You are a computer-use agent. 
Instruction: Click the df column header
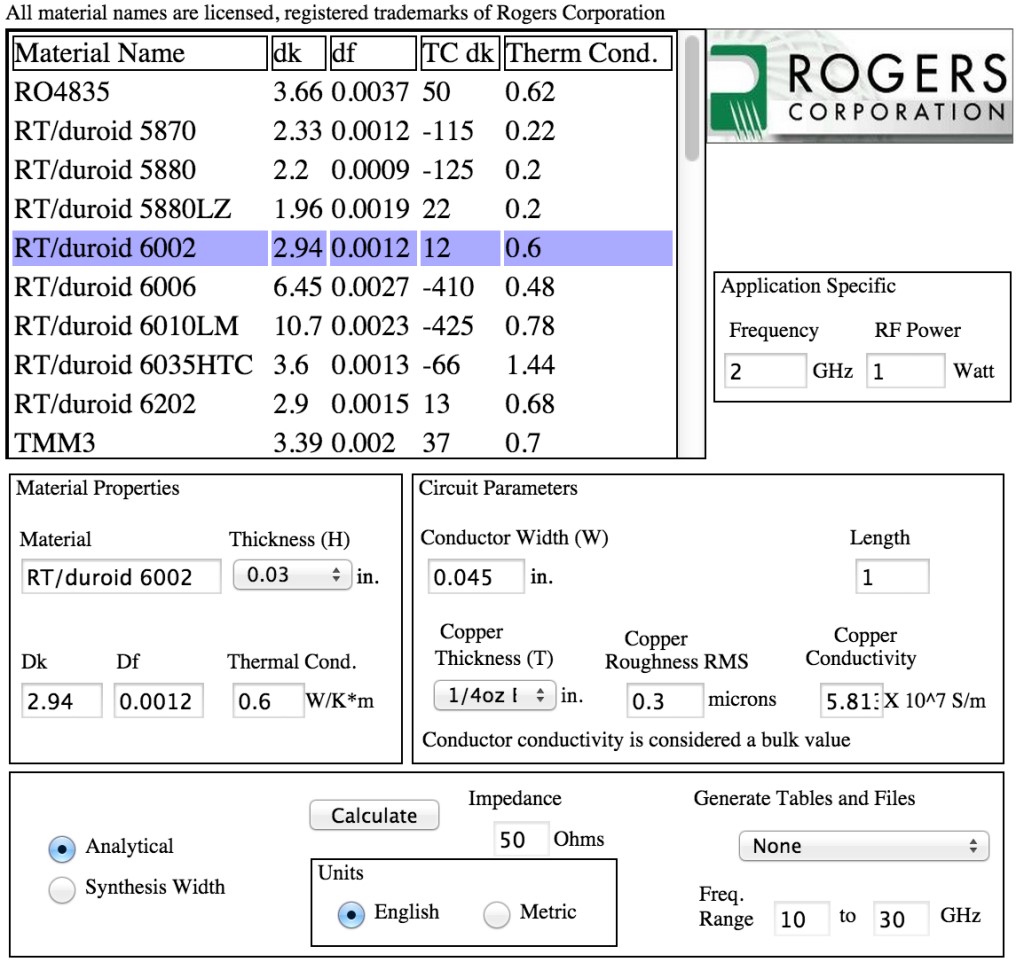[x=373, y=53]
